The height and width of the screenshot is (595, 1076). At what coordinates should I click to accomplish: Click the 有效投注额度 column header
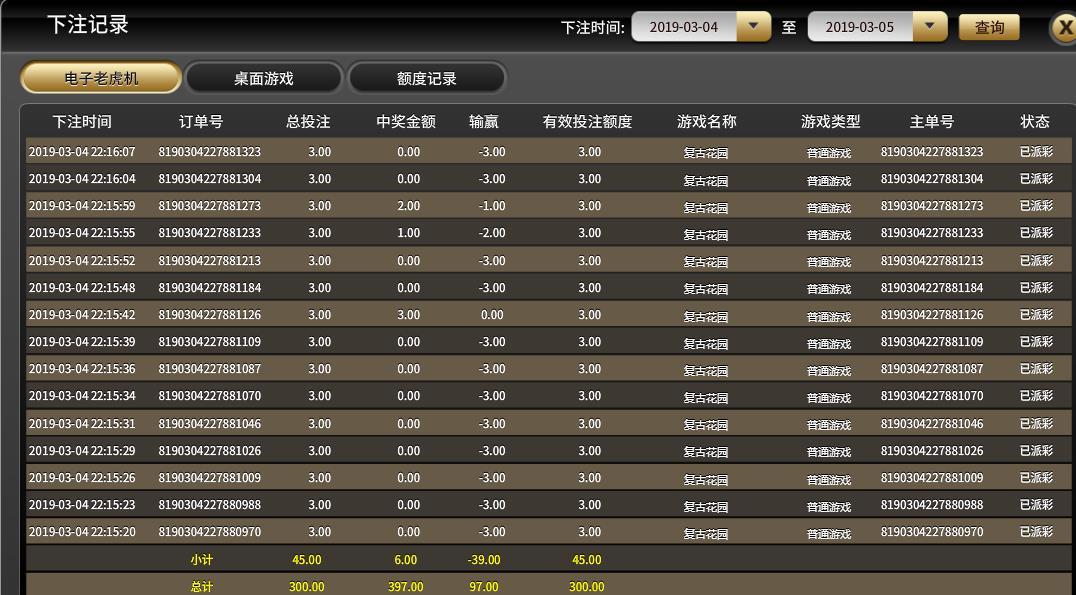[587, 122]
